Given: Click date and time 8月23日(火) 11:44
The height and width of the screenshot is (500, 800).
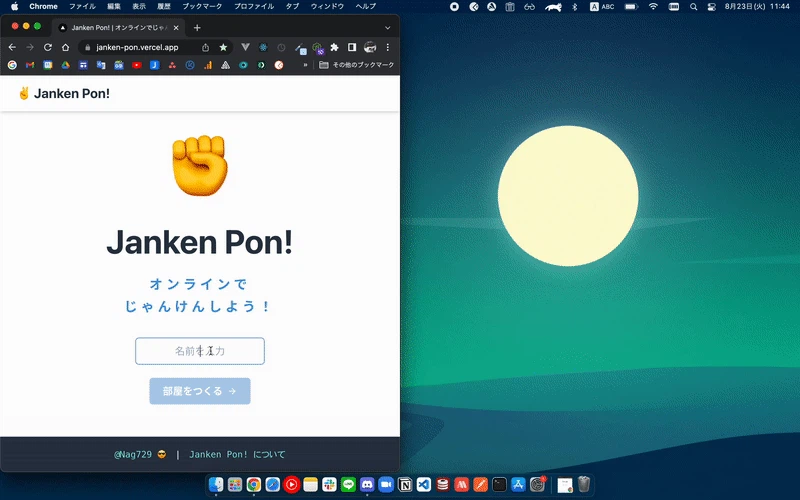Looking at the screenshot, I should pos(757,7).
